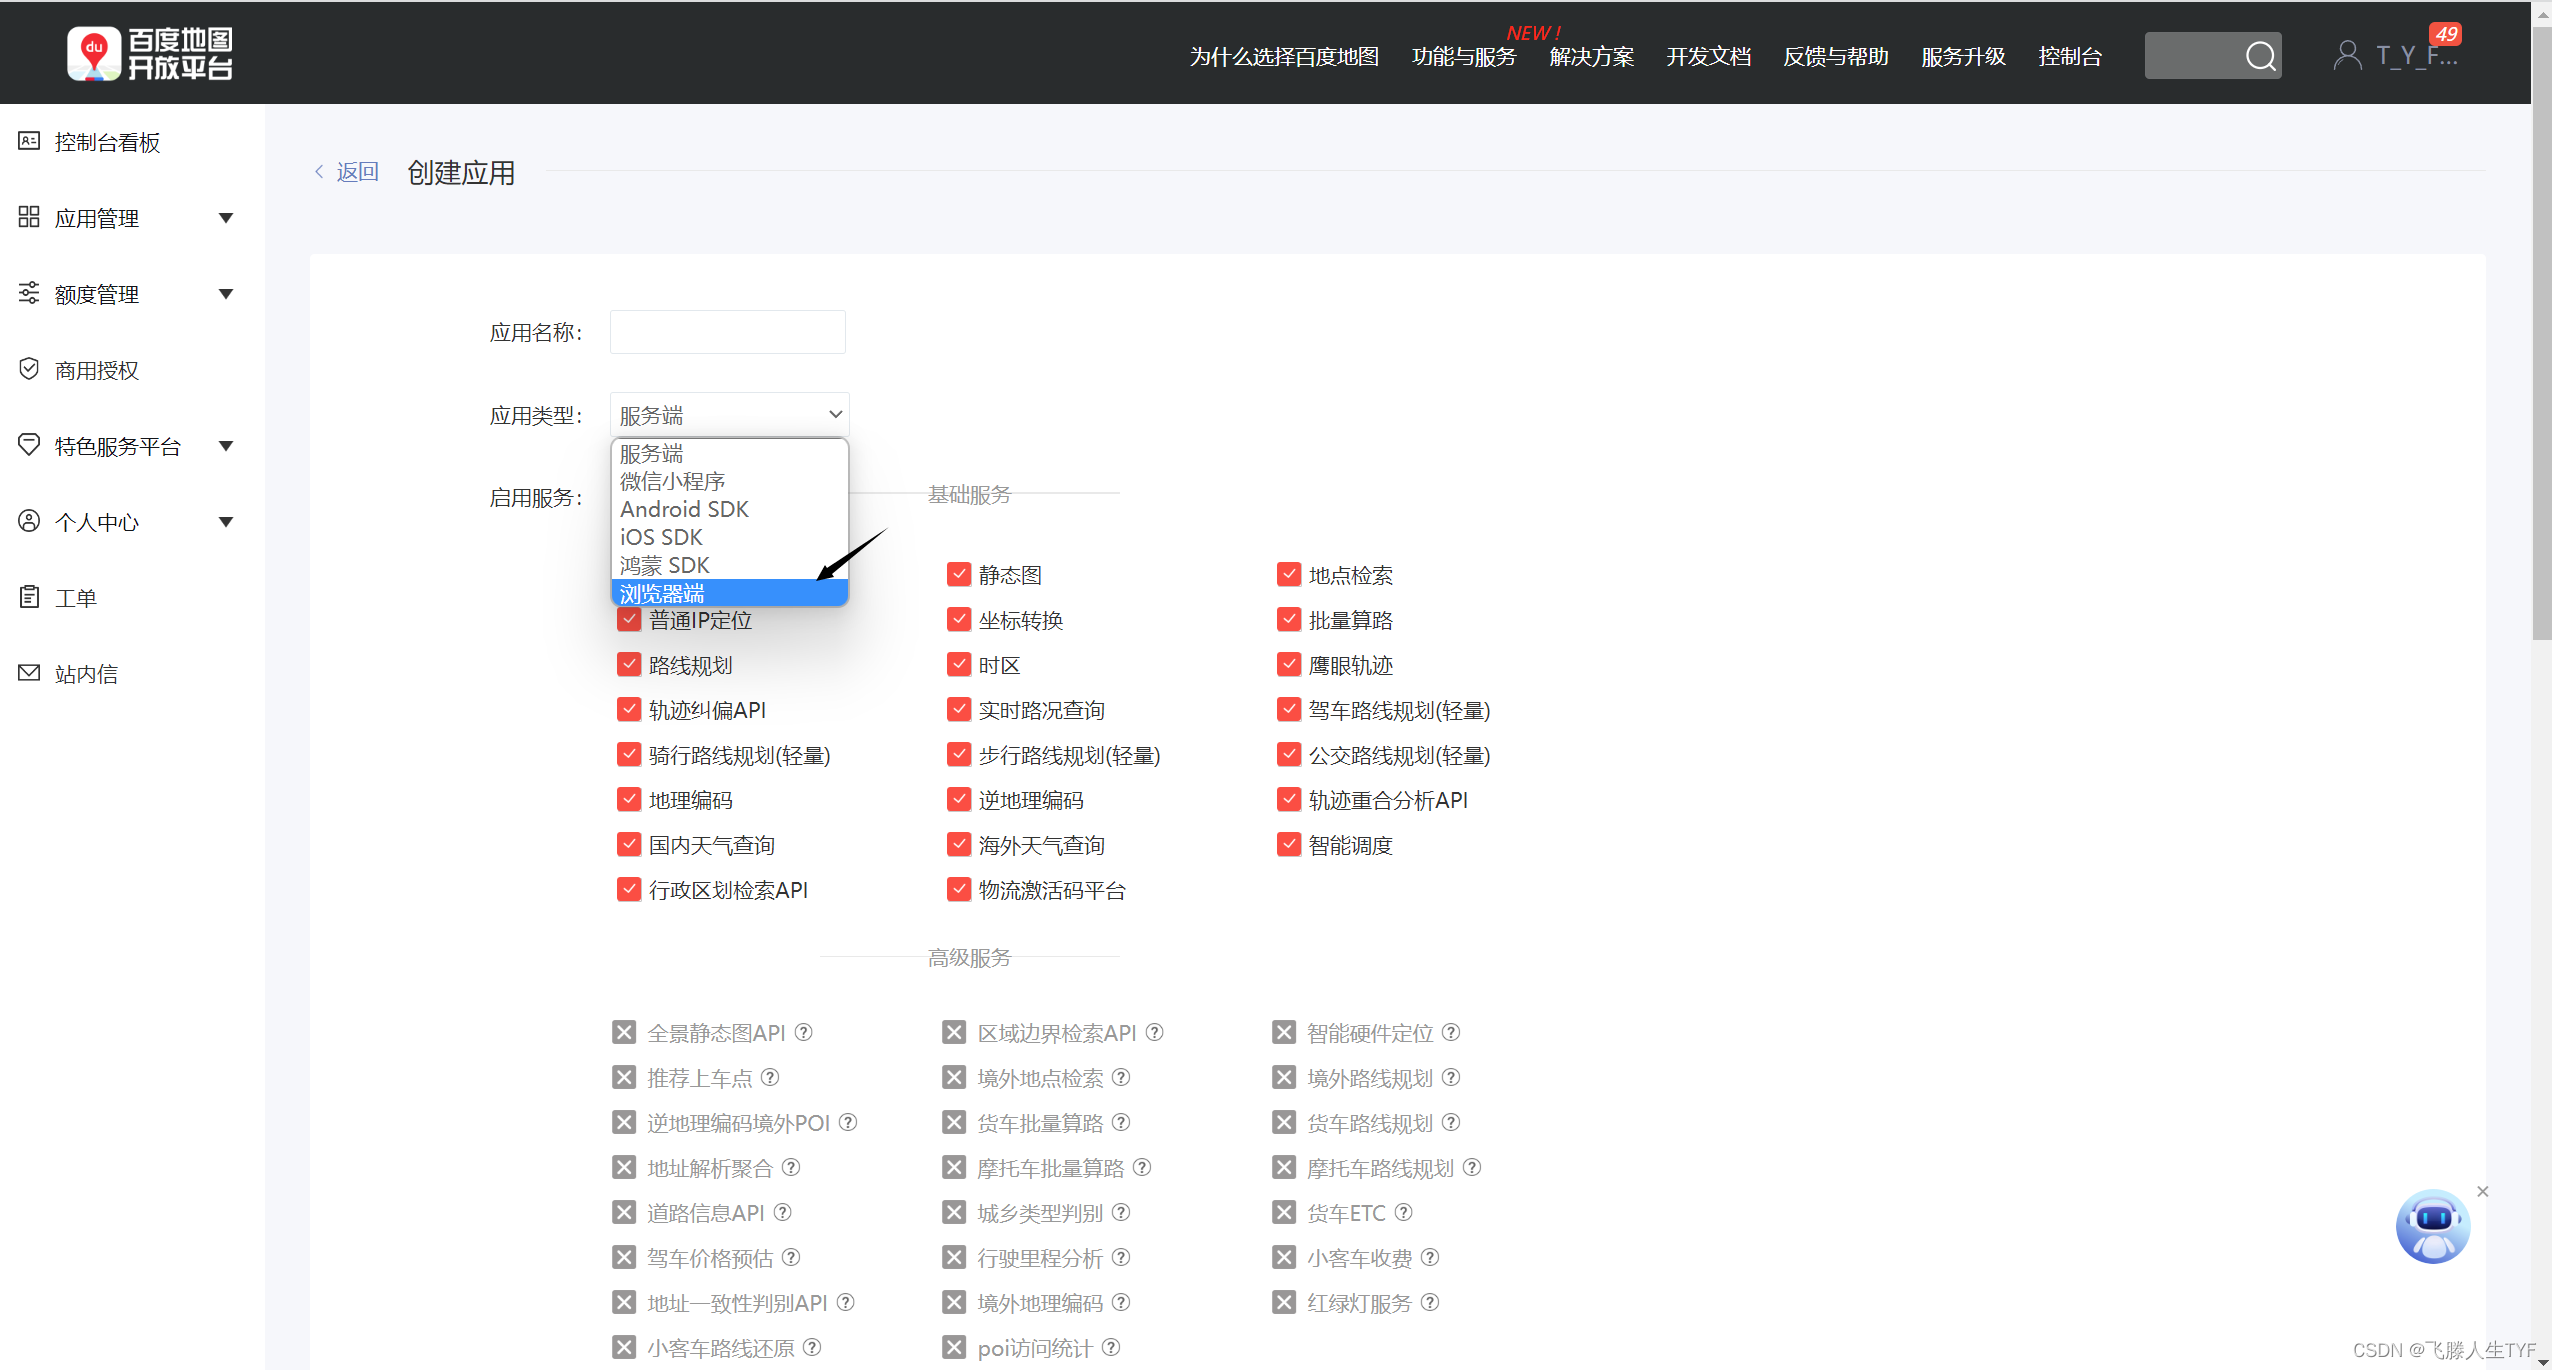Open 服务升级 menu
2552x1370 pixels.
tap(1963, 56)
